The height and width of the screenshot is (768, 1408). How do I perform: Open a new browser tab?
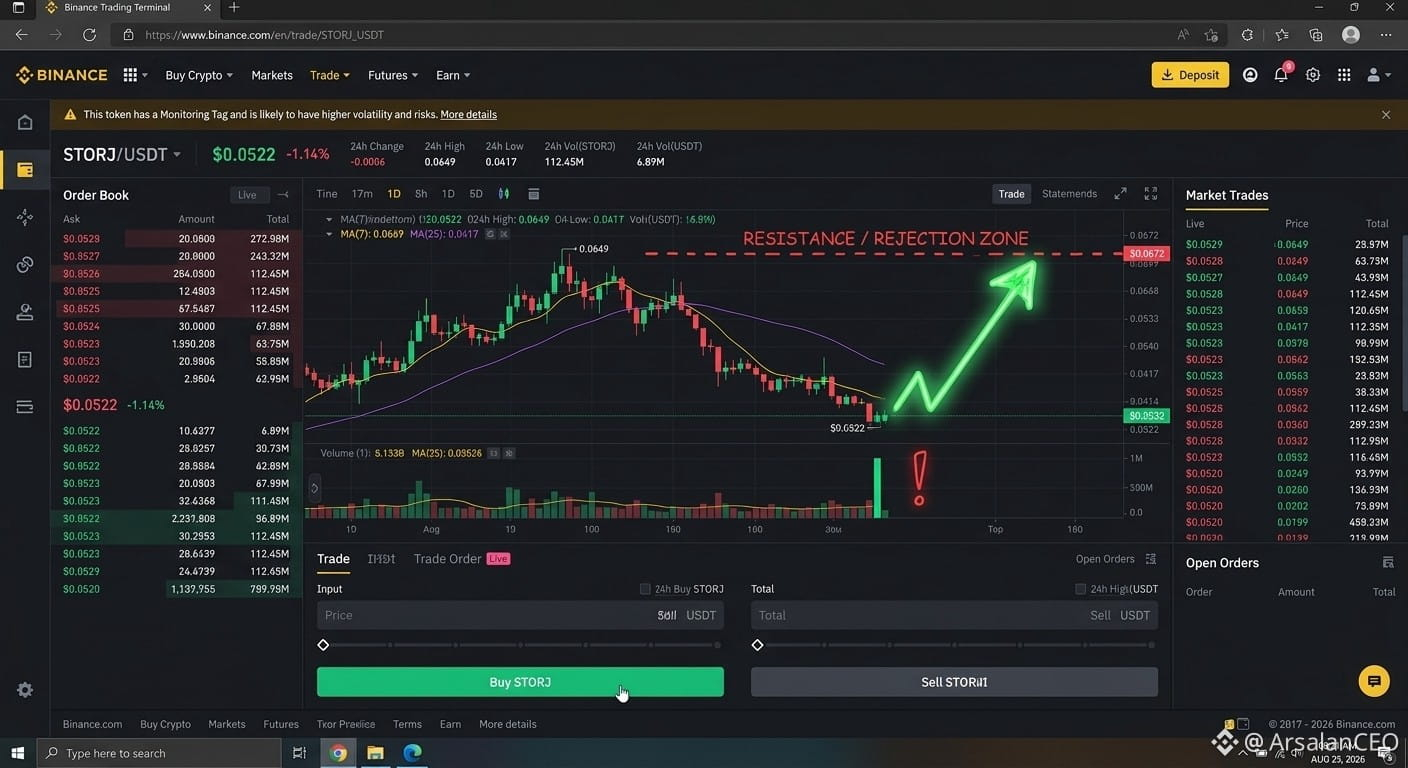[234, 8]
